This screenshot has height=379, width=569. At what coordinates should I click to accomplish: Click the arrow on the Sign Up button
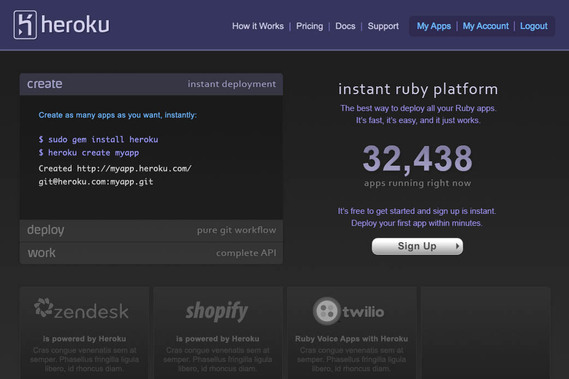(x=457, y=246)
